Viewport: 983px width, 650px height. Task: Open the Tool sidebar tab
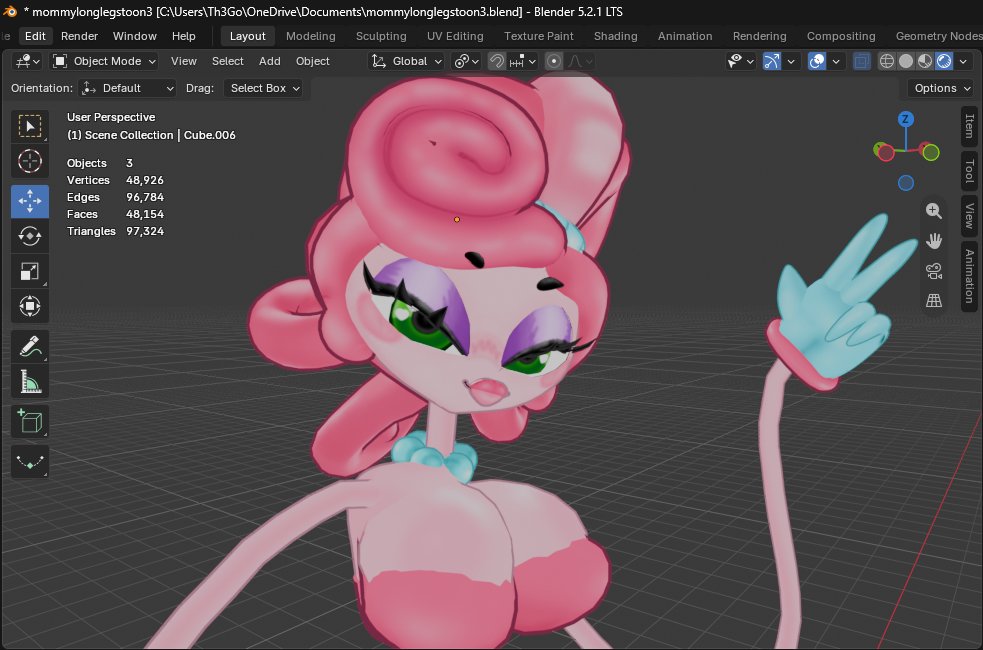tap(969, 170)
